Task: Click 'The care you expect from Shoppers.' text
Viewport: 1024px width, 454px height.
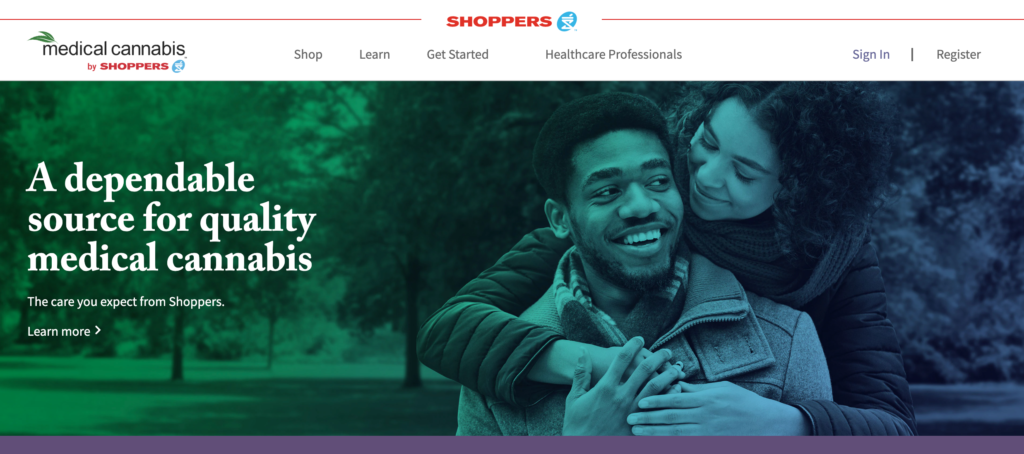Action: pyautogui.click(x=125, y=302)
